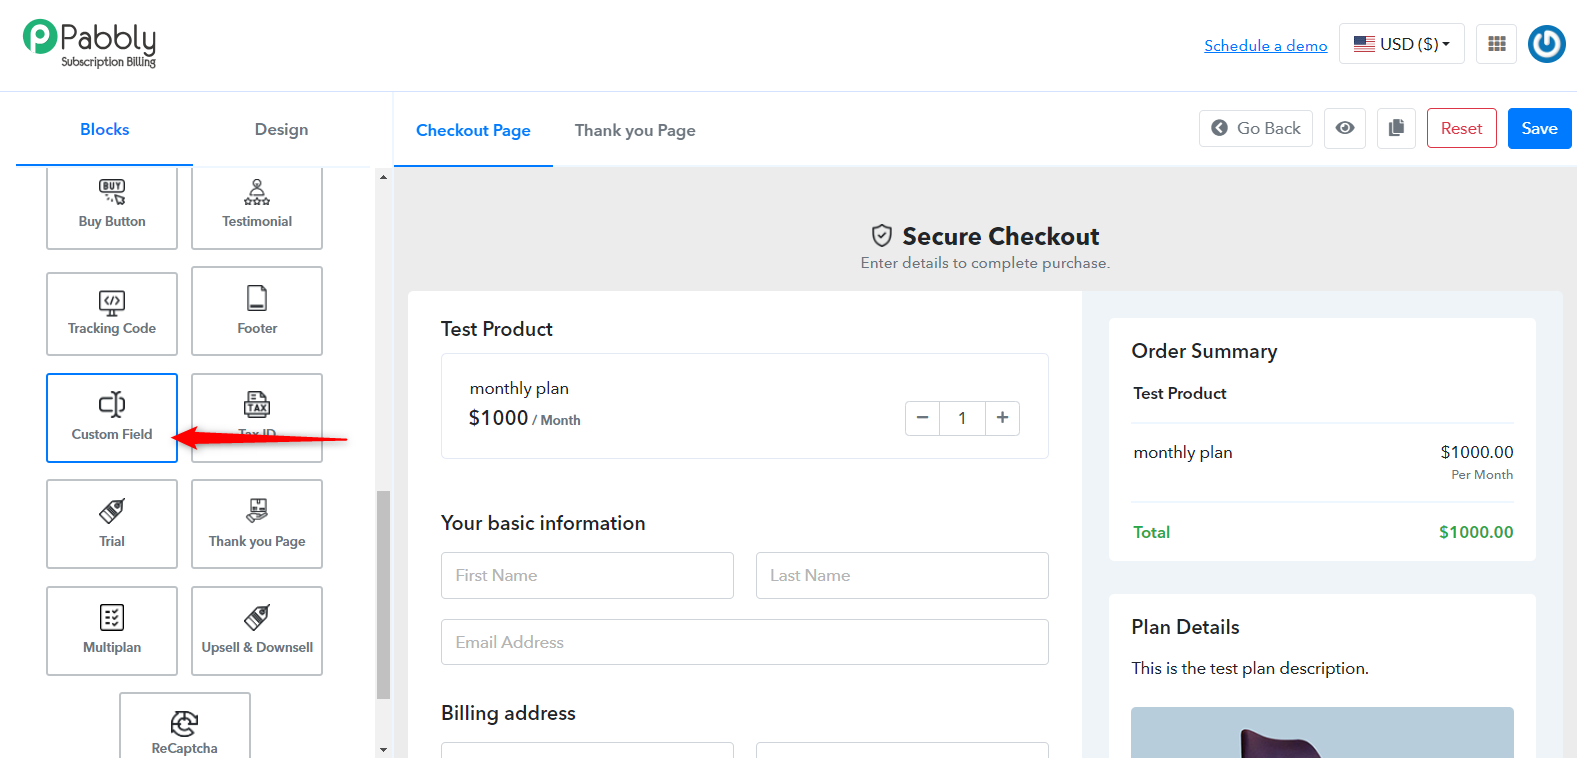Image resolution: width=1577 pixels, height=758 pixels.
Task: Add the ReCaptcha block
Action: tap(185, 727)
